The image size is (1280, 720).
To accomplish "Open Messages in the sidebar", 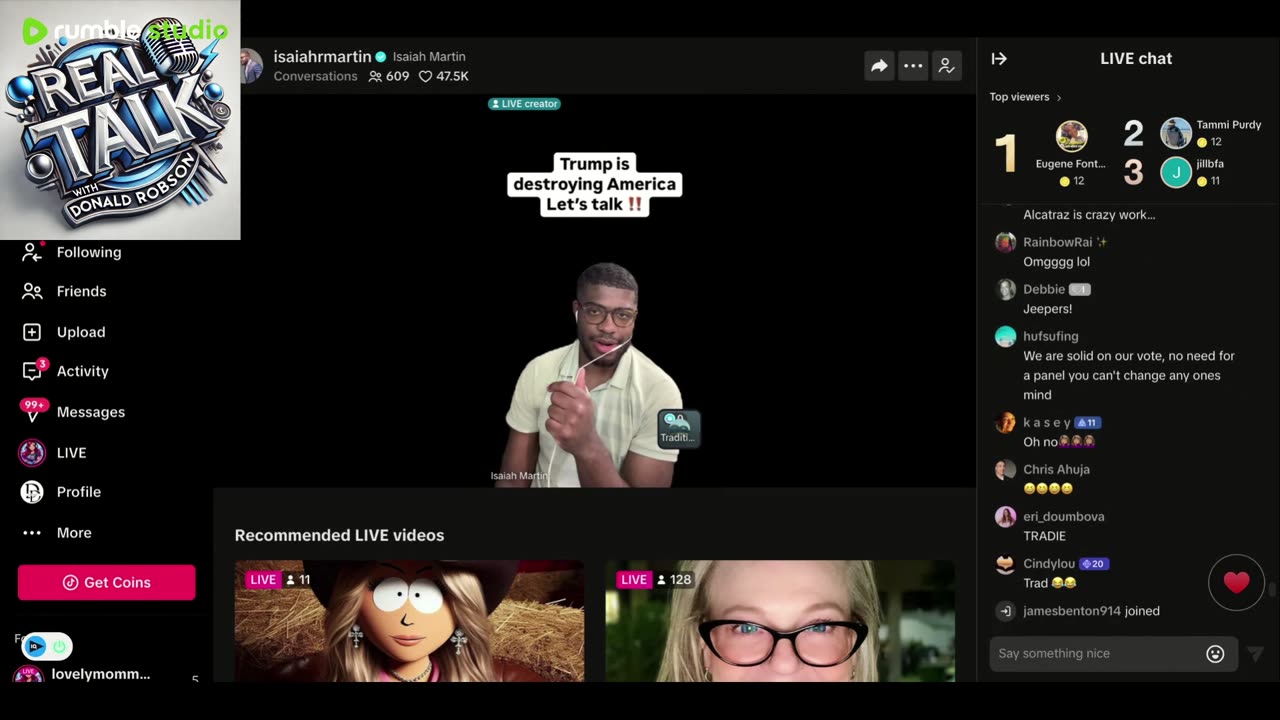I will (x=73, y=412).
